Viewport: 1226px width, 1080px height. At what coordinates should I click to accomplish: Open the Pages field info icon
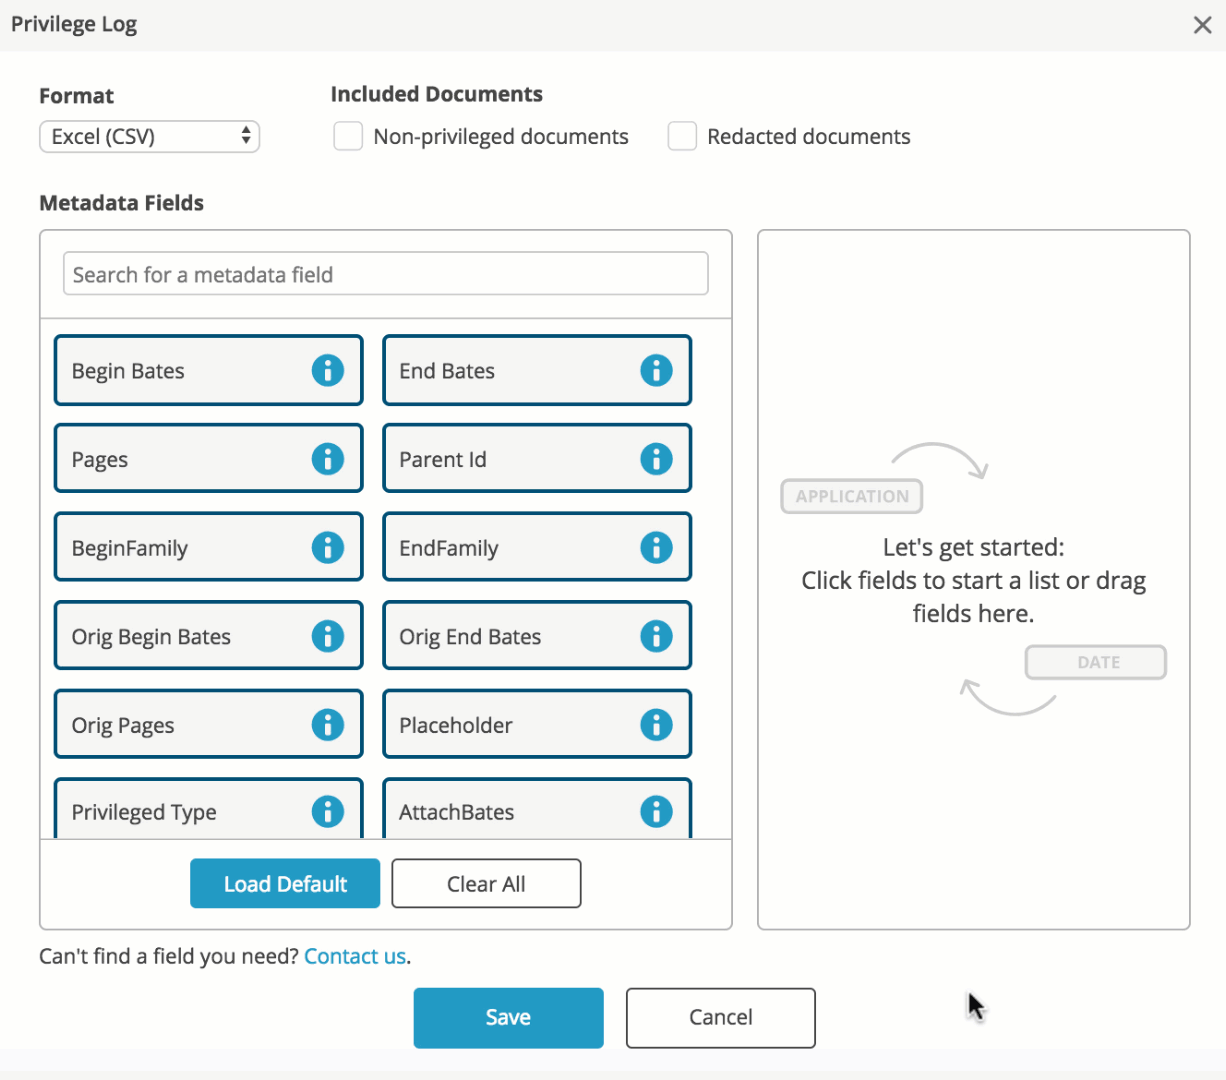[x=327, y=459]
